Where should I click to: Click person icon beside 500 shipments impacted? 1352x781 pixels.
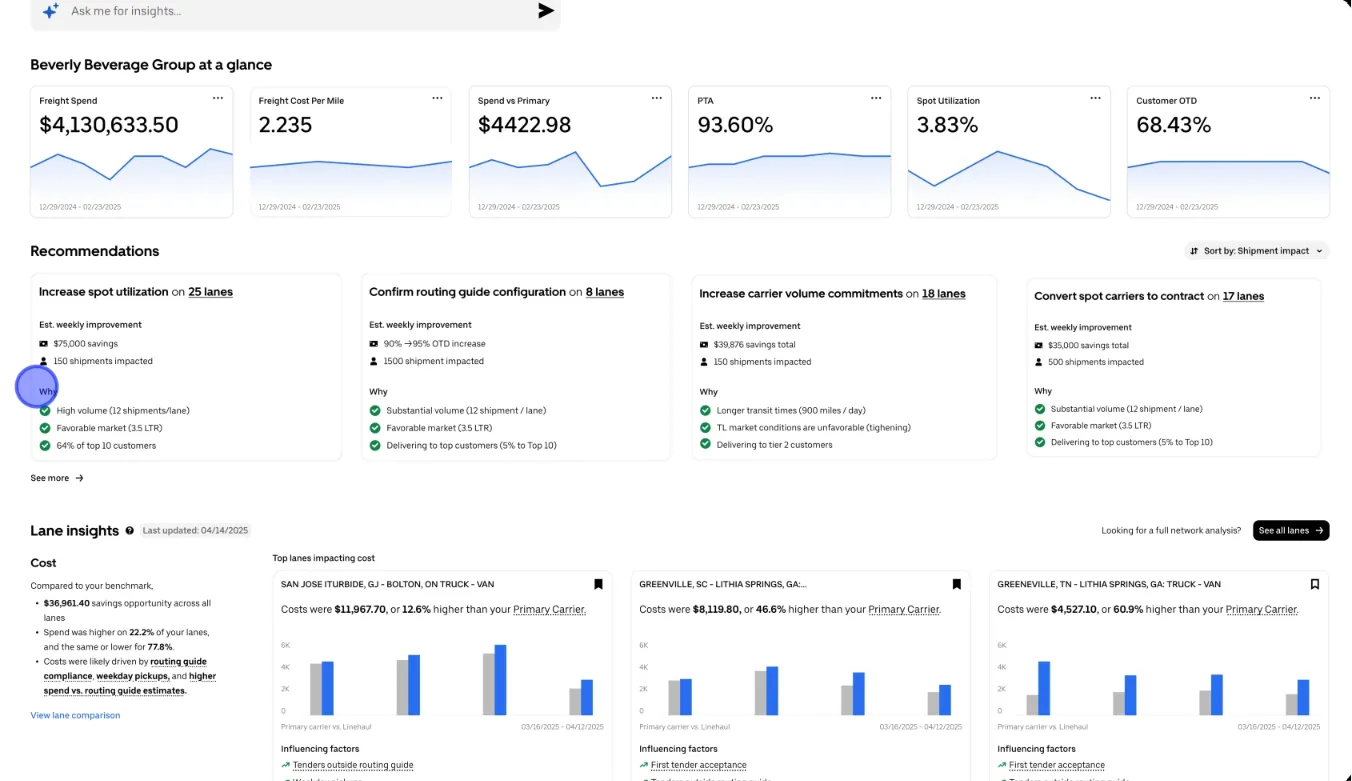[1039, 362]
